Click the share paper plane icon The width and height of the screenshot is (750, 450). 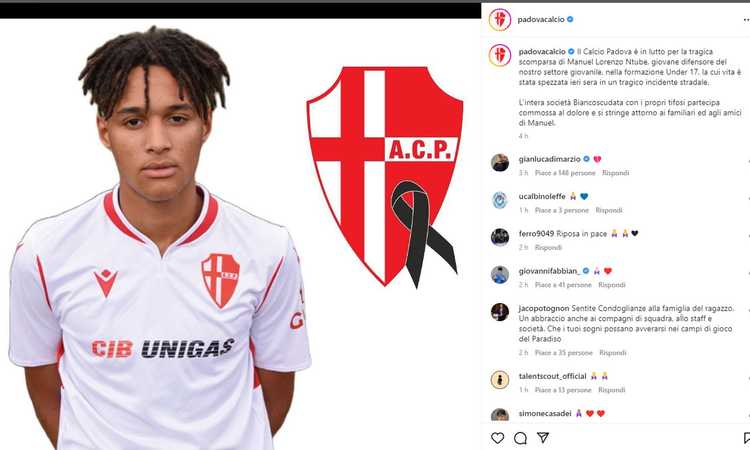[543, 437]
